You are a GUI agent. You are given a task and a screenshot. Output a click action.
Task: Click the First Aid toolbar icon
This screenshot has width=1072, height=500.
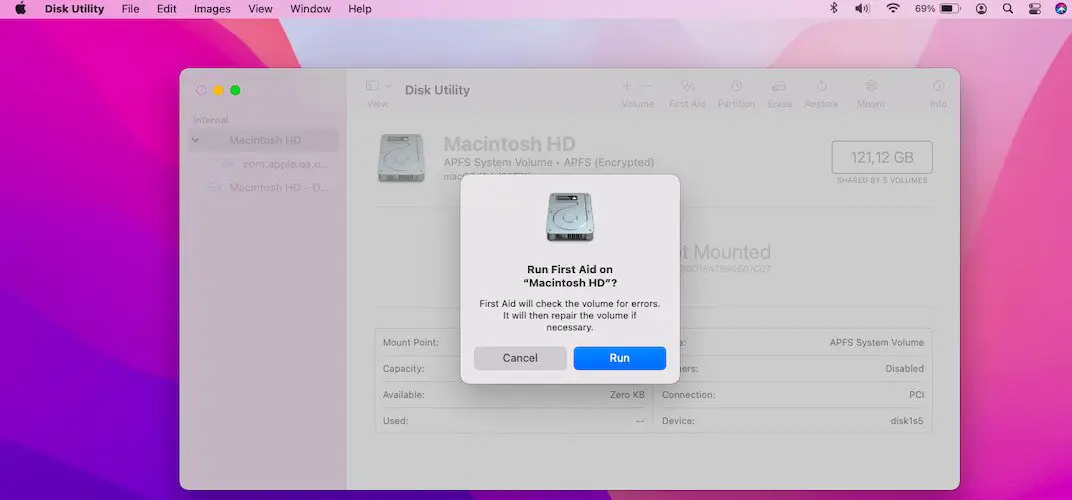[687, 88]
